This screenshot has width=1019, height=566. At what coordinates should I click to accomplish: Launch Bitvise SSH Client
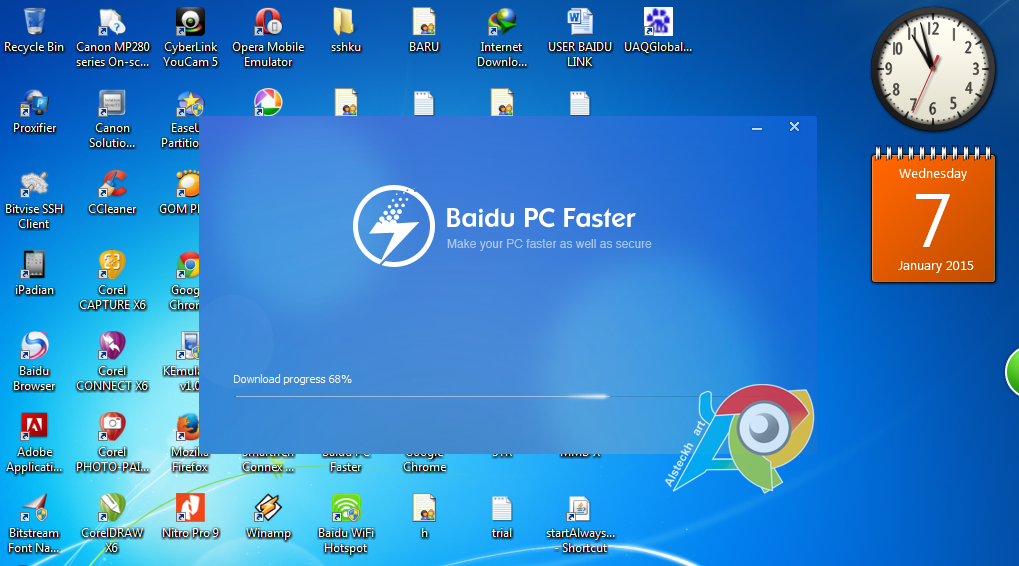[34, 200]
